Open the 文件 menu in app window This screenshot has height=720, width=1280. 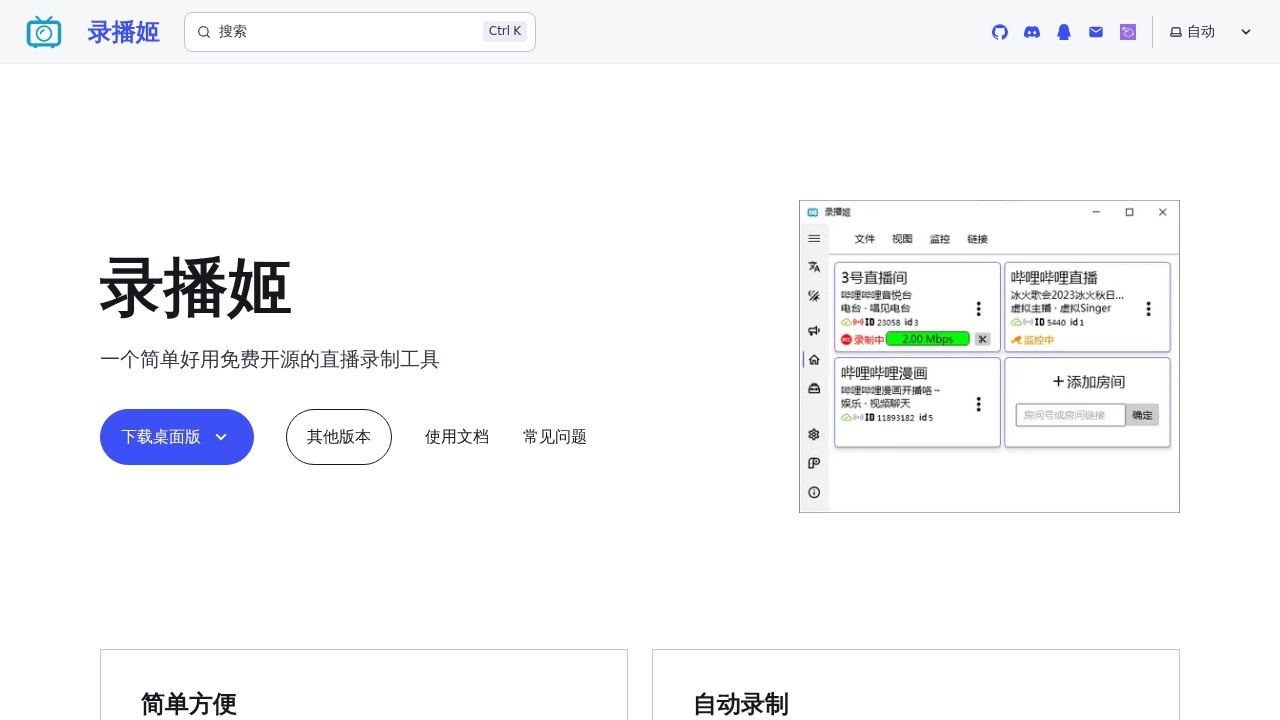coord(864,239)
